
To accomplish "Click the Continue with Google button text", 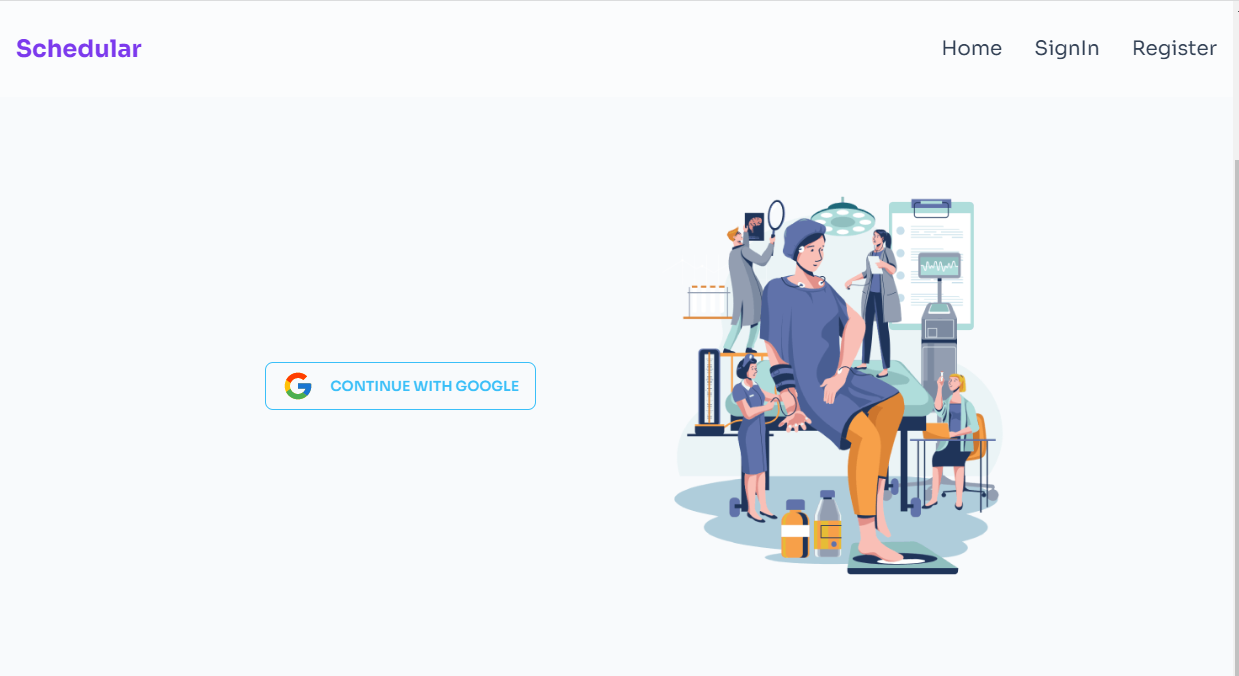I will [x=424, y=386].
